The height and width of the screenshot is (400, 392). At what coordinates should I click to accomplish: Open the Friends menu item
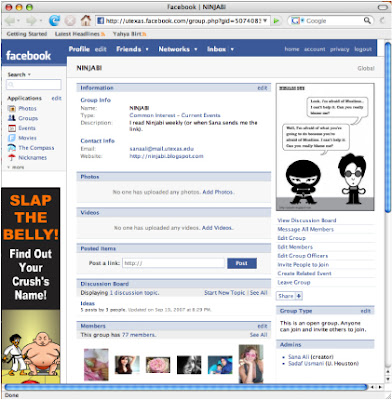[x=129, y=49]
